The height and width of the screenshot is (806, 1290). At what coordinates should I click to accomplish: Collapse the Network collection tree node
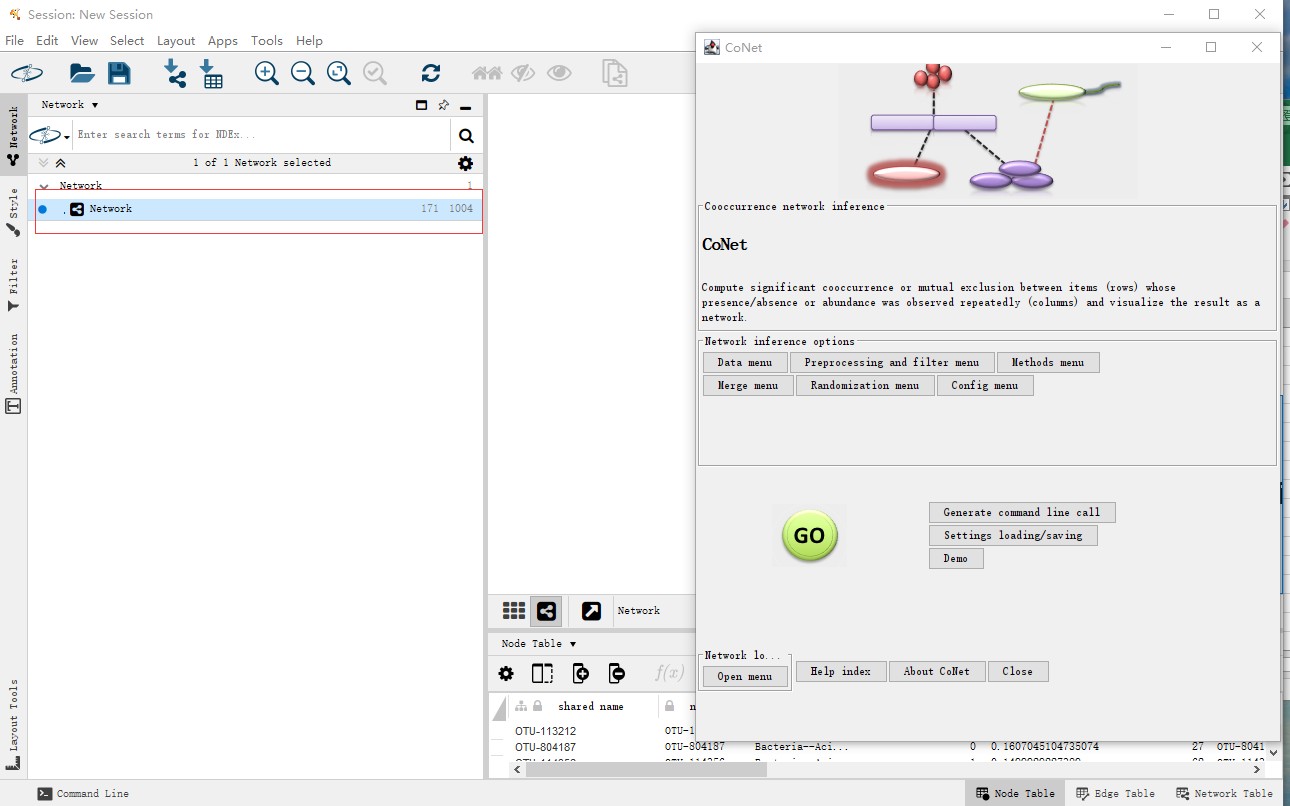44,186
